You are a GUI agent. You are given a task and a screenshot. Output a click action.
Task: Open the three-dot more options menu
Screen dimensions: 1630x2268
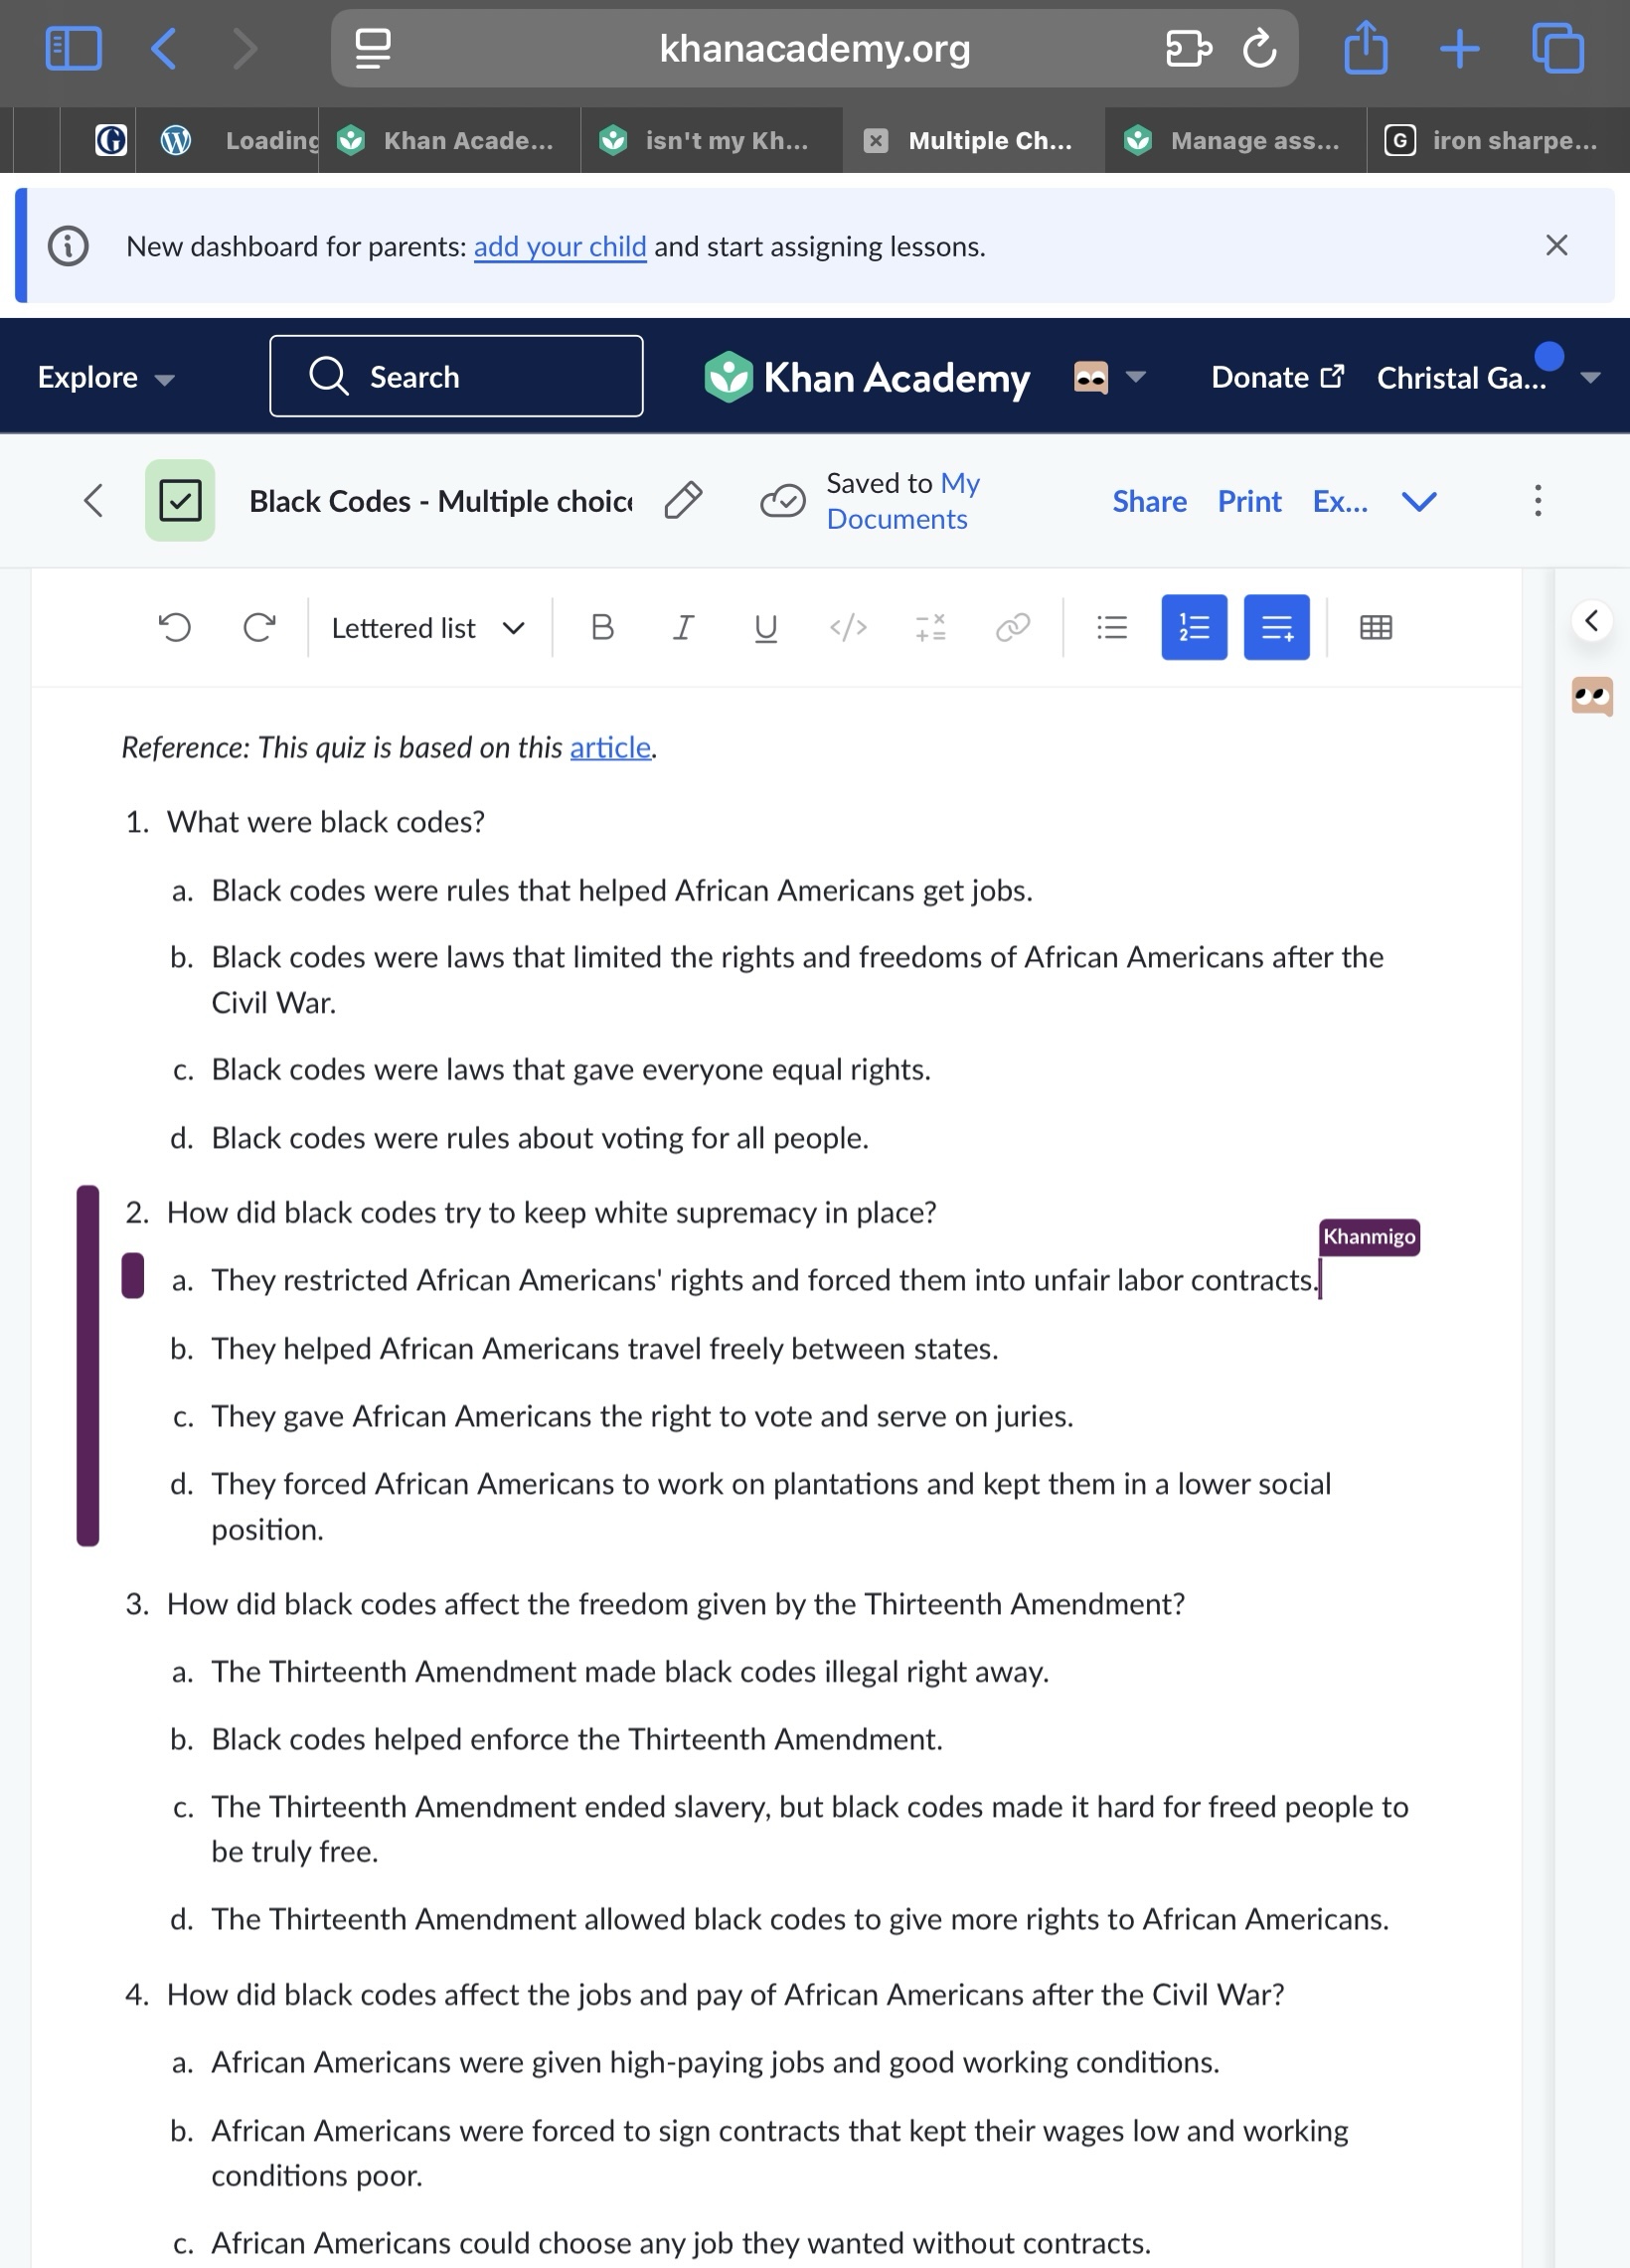point(1537,500)
